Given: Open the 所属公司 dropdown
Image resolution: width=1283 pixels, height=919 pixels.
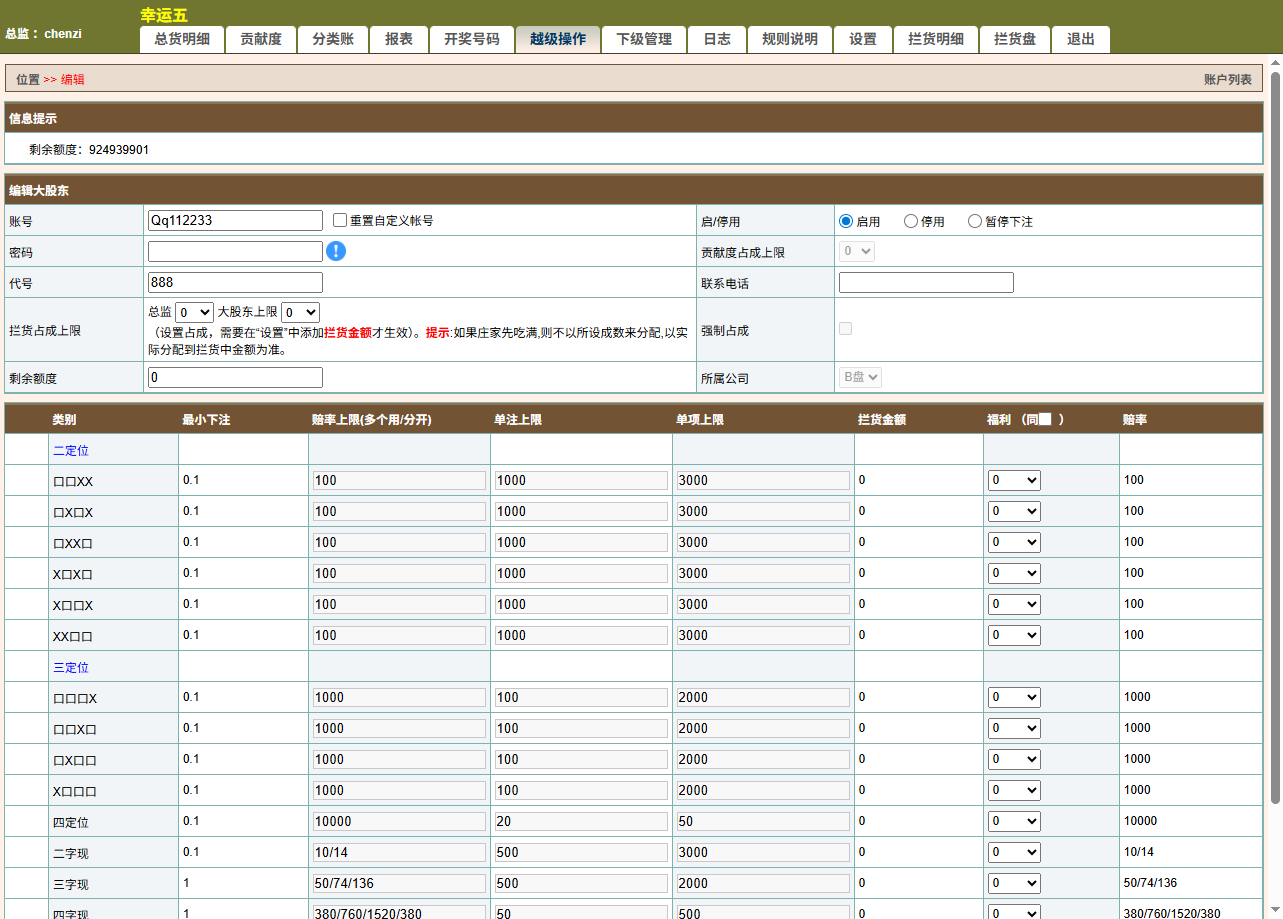Looking at the screenshot, I should coord(859,378).
